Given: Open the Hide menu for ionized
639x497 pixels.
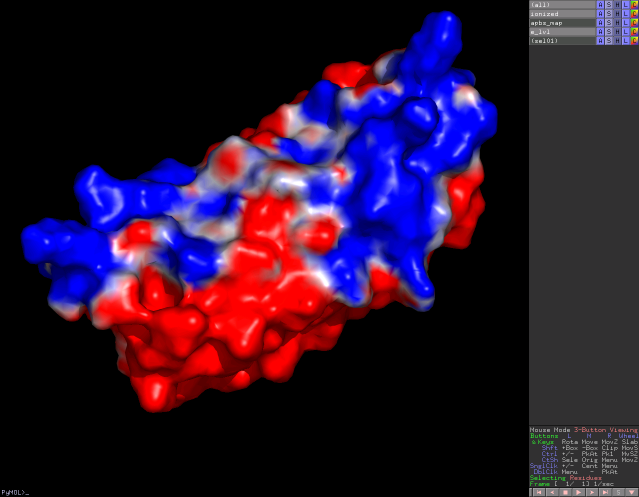Looking at the screenshot, I should [617, 13].
